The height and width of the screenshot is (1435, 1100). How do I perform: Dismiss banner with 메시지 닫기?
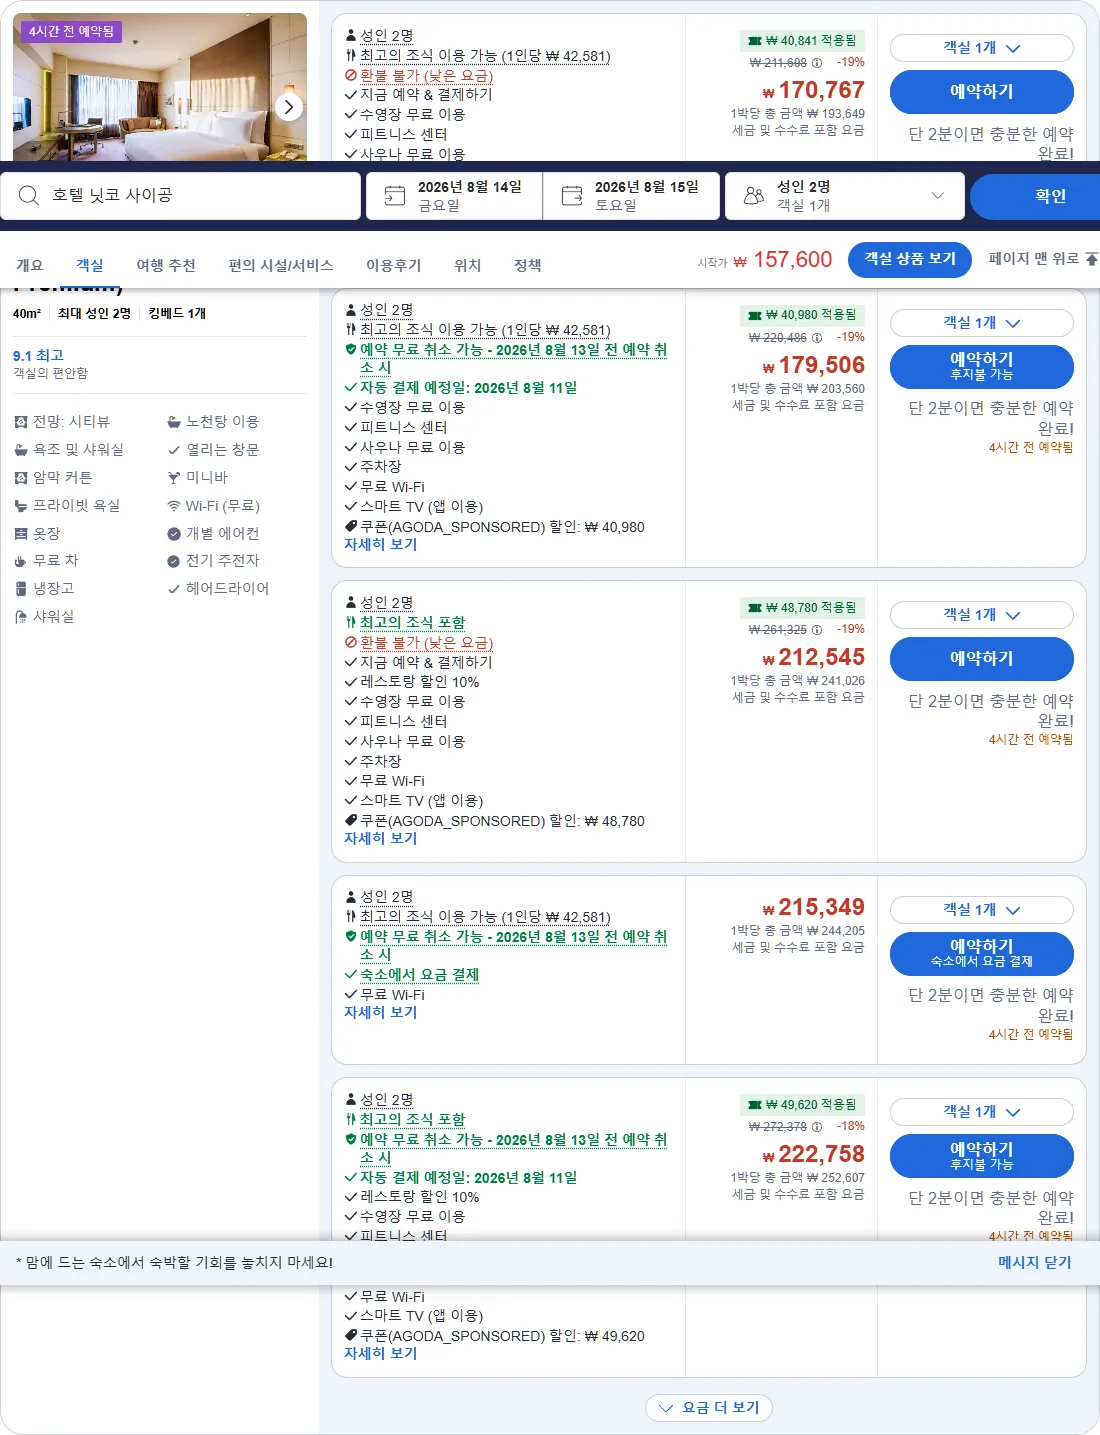point(1035,1263)
